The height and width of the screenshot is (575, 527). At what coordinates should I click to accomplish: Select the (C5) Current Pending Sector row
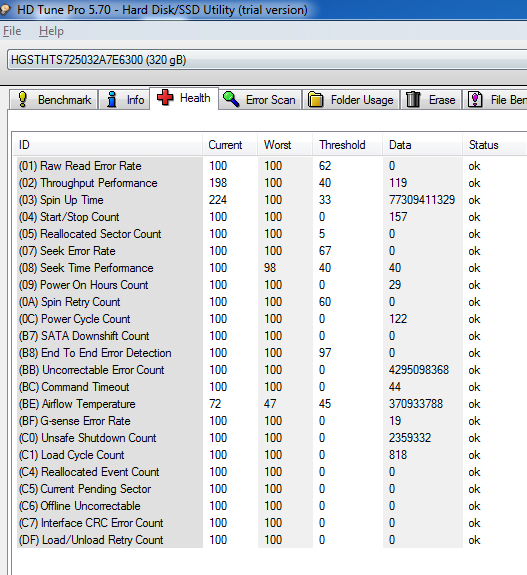(271, 488)
